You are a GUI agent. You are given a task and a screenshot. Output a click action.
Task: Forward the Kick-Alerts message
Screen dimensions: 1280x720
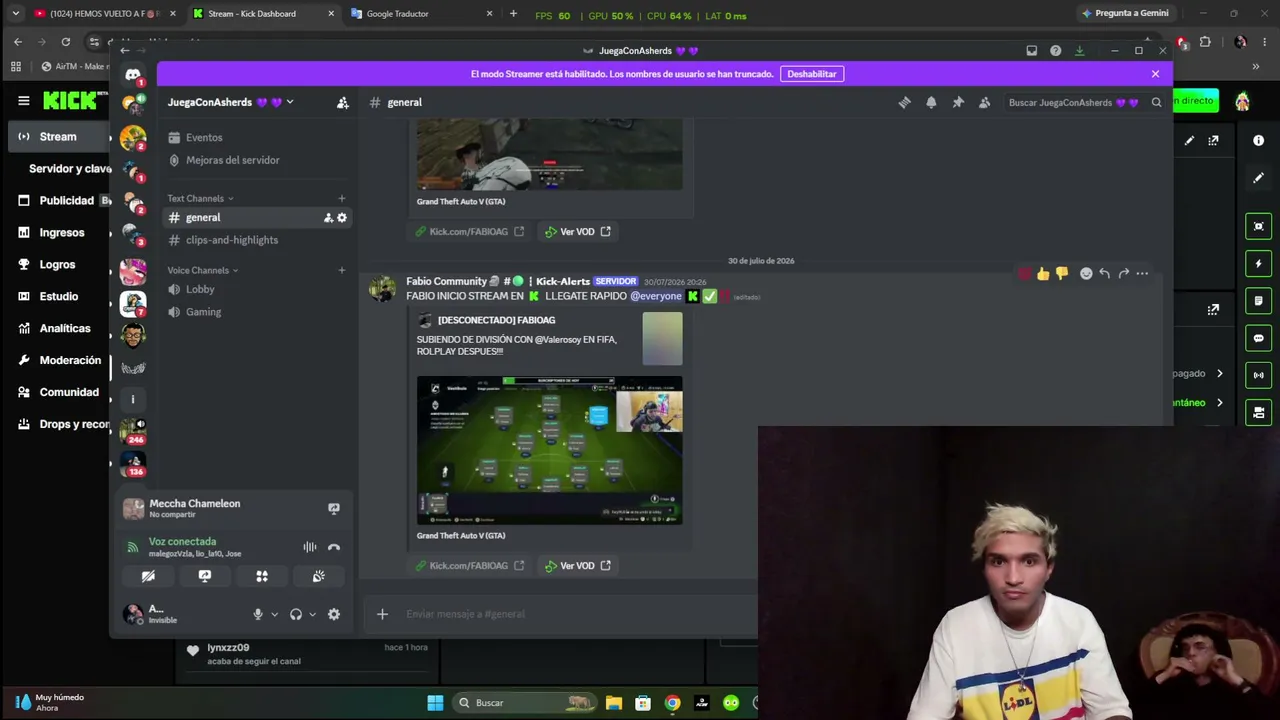(1123, 273)
